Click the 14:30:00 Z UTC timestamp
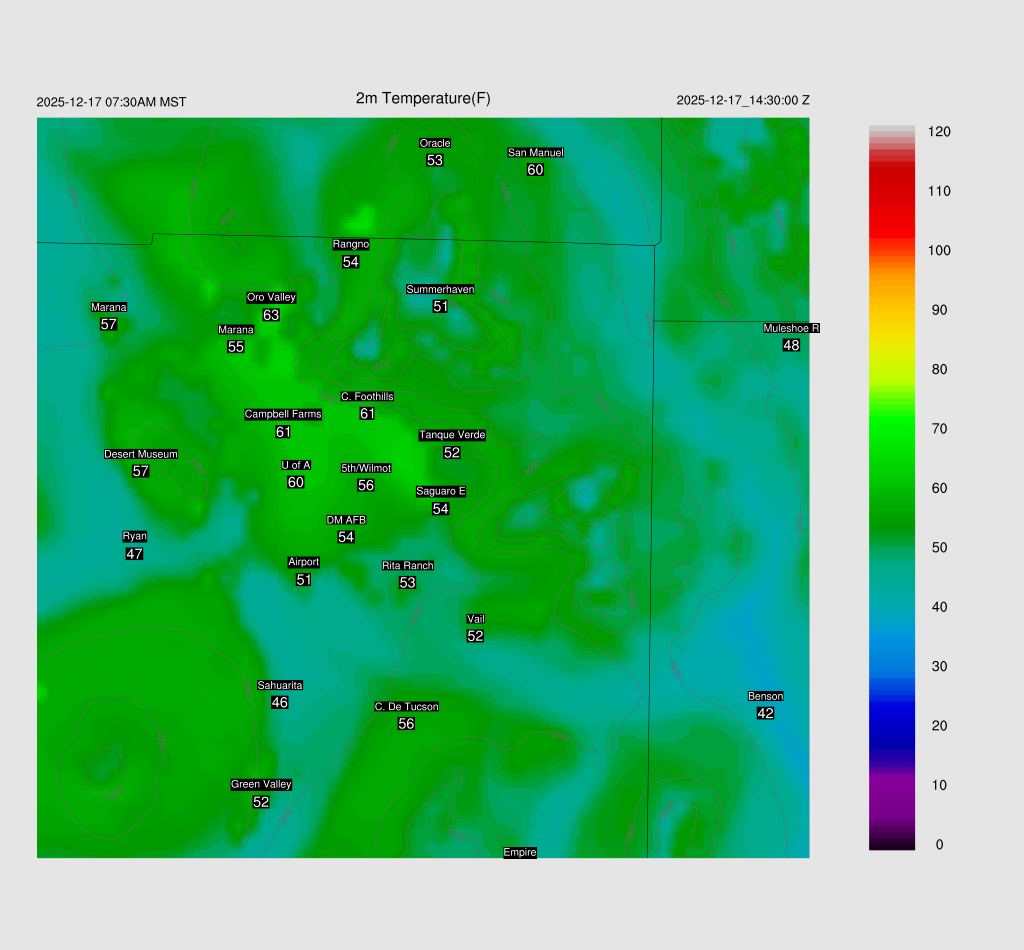This screenshot has width=1024, height=950. click(x=743, y=101)
